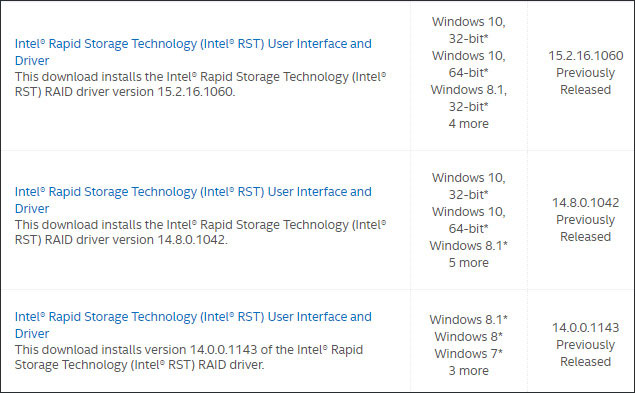635x393 pixels.
Task: Open the Intel RST link for version 14.8.0.1042
Action: (193, 200)
